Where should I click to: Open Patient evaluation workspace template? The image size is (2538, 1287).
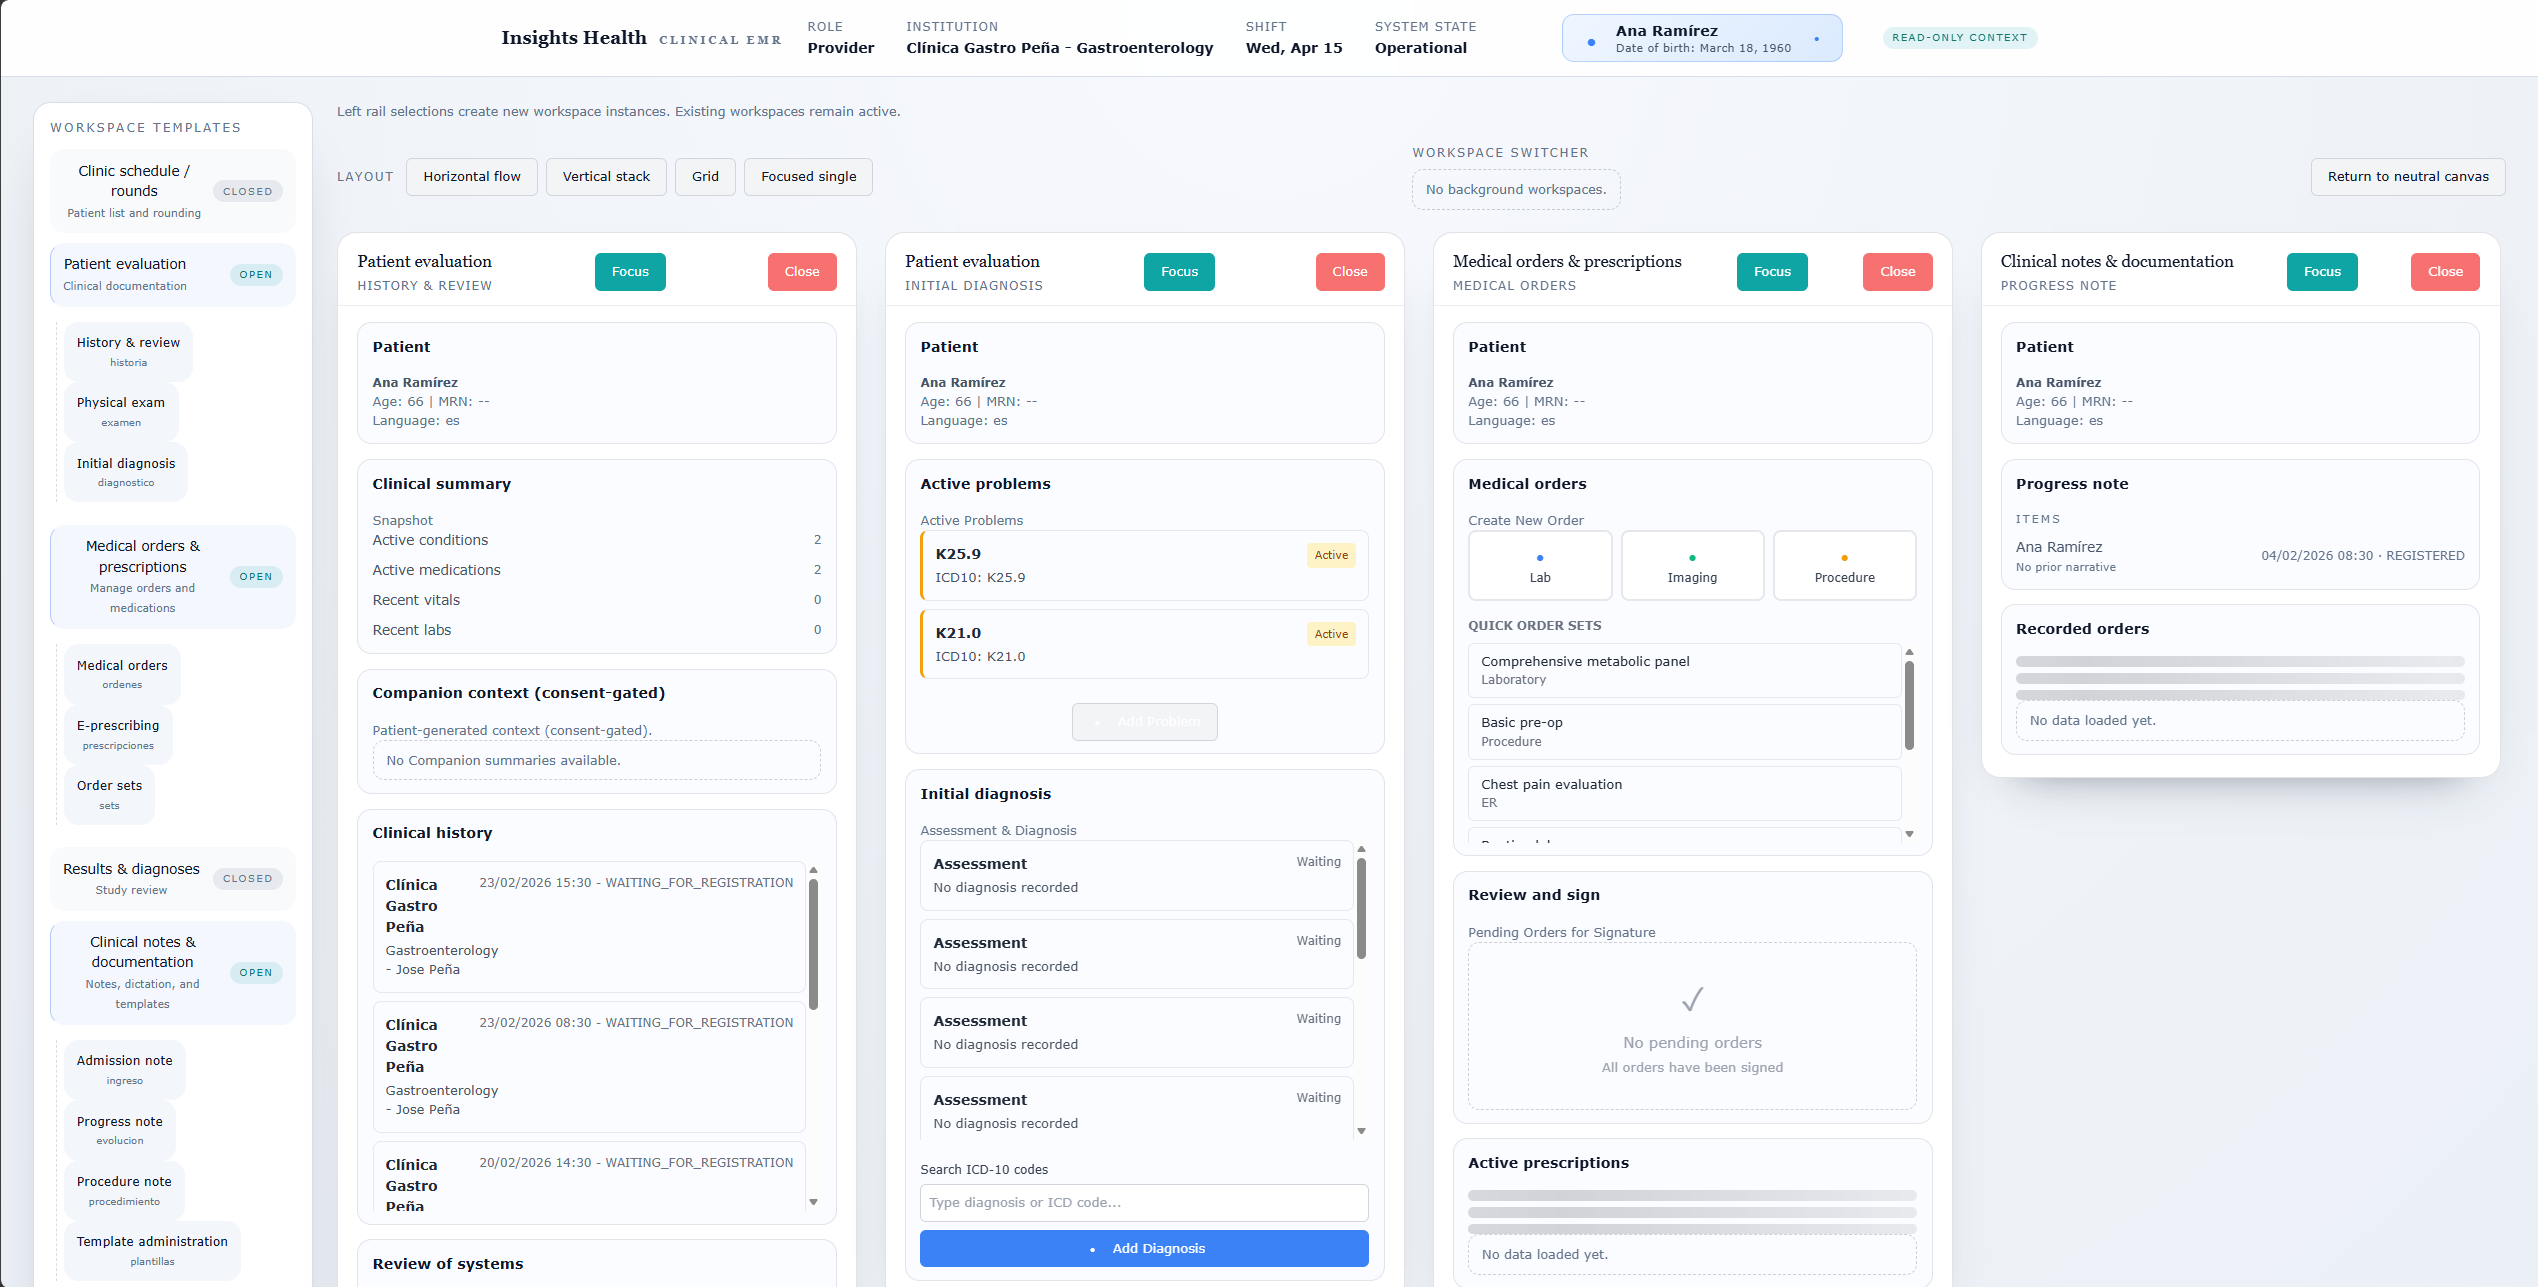point(173,275)
